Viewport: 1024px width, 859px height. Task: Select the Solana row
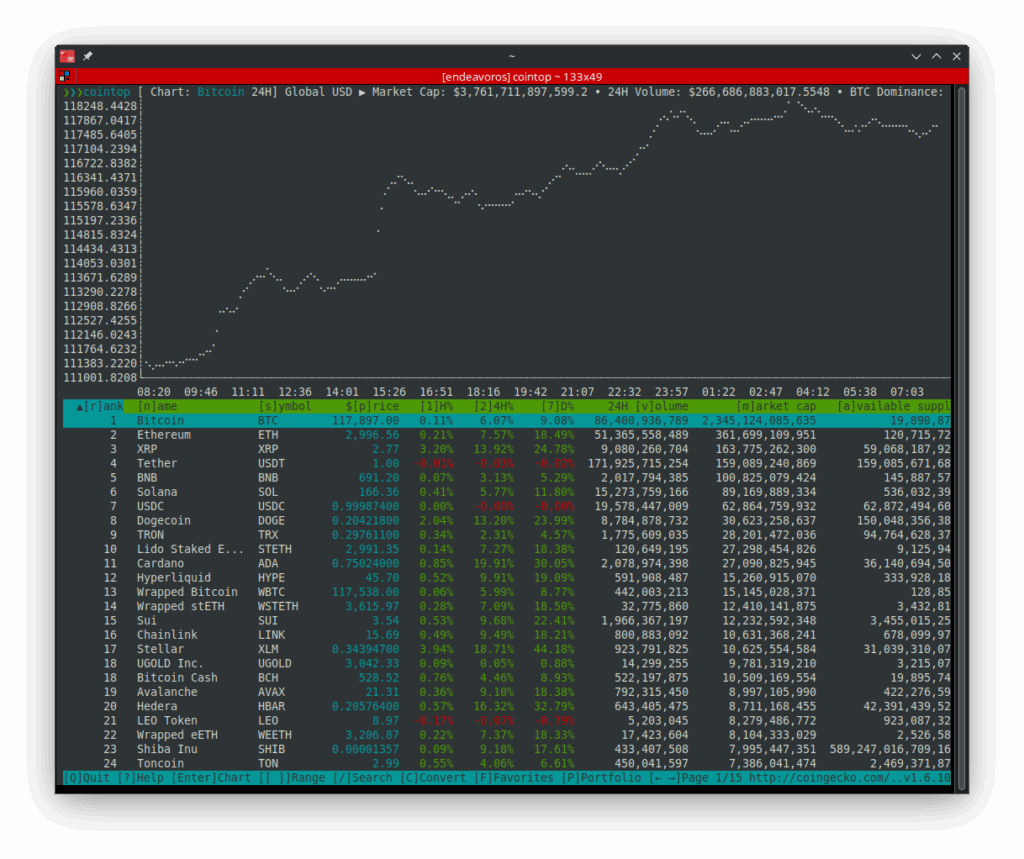pos(507,493)
